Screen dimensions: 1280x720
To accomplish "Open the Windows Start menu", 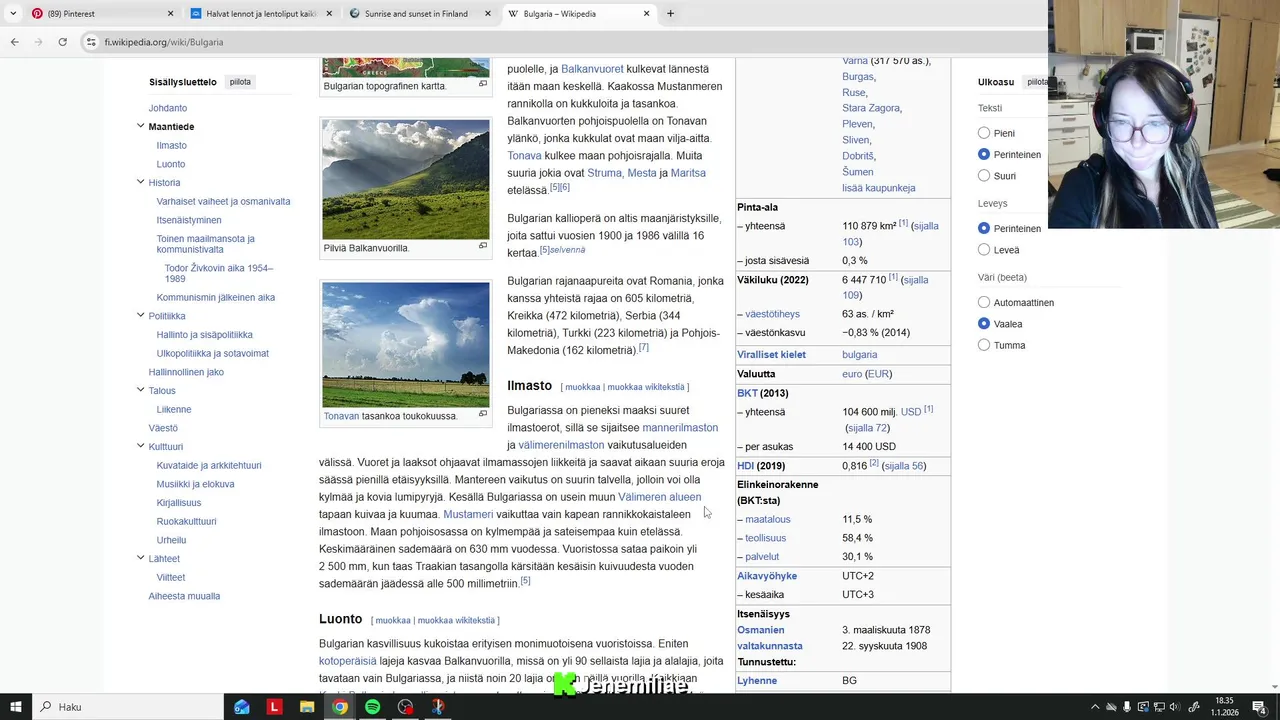I will [x=15, y=707].
